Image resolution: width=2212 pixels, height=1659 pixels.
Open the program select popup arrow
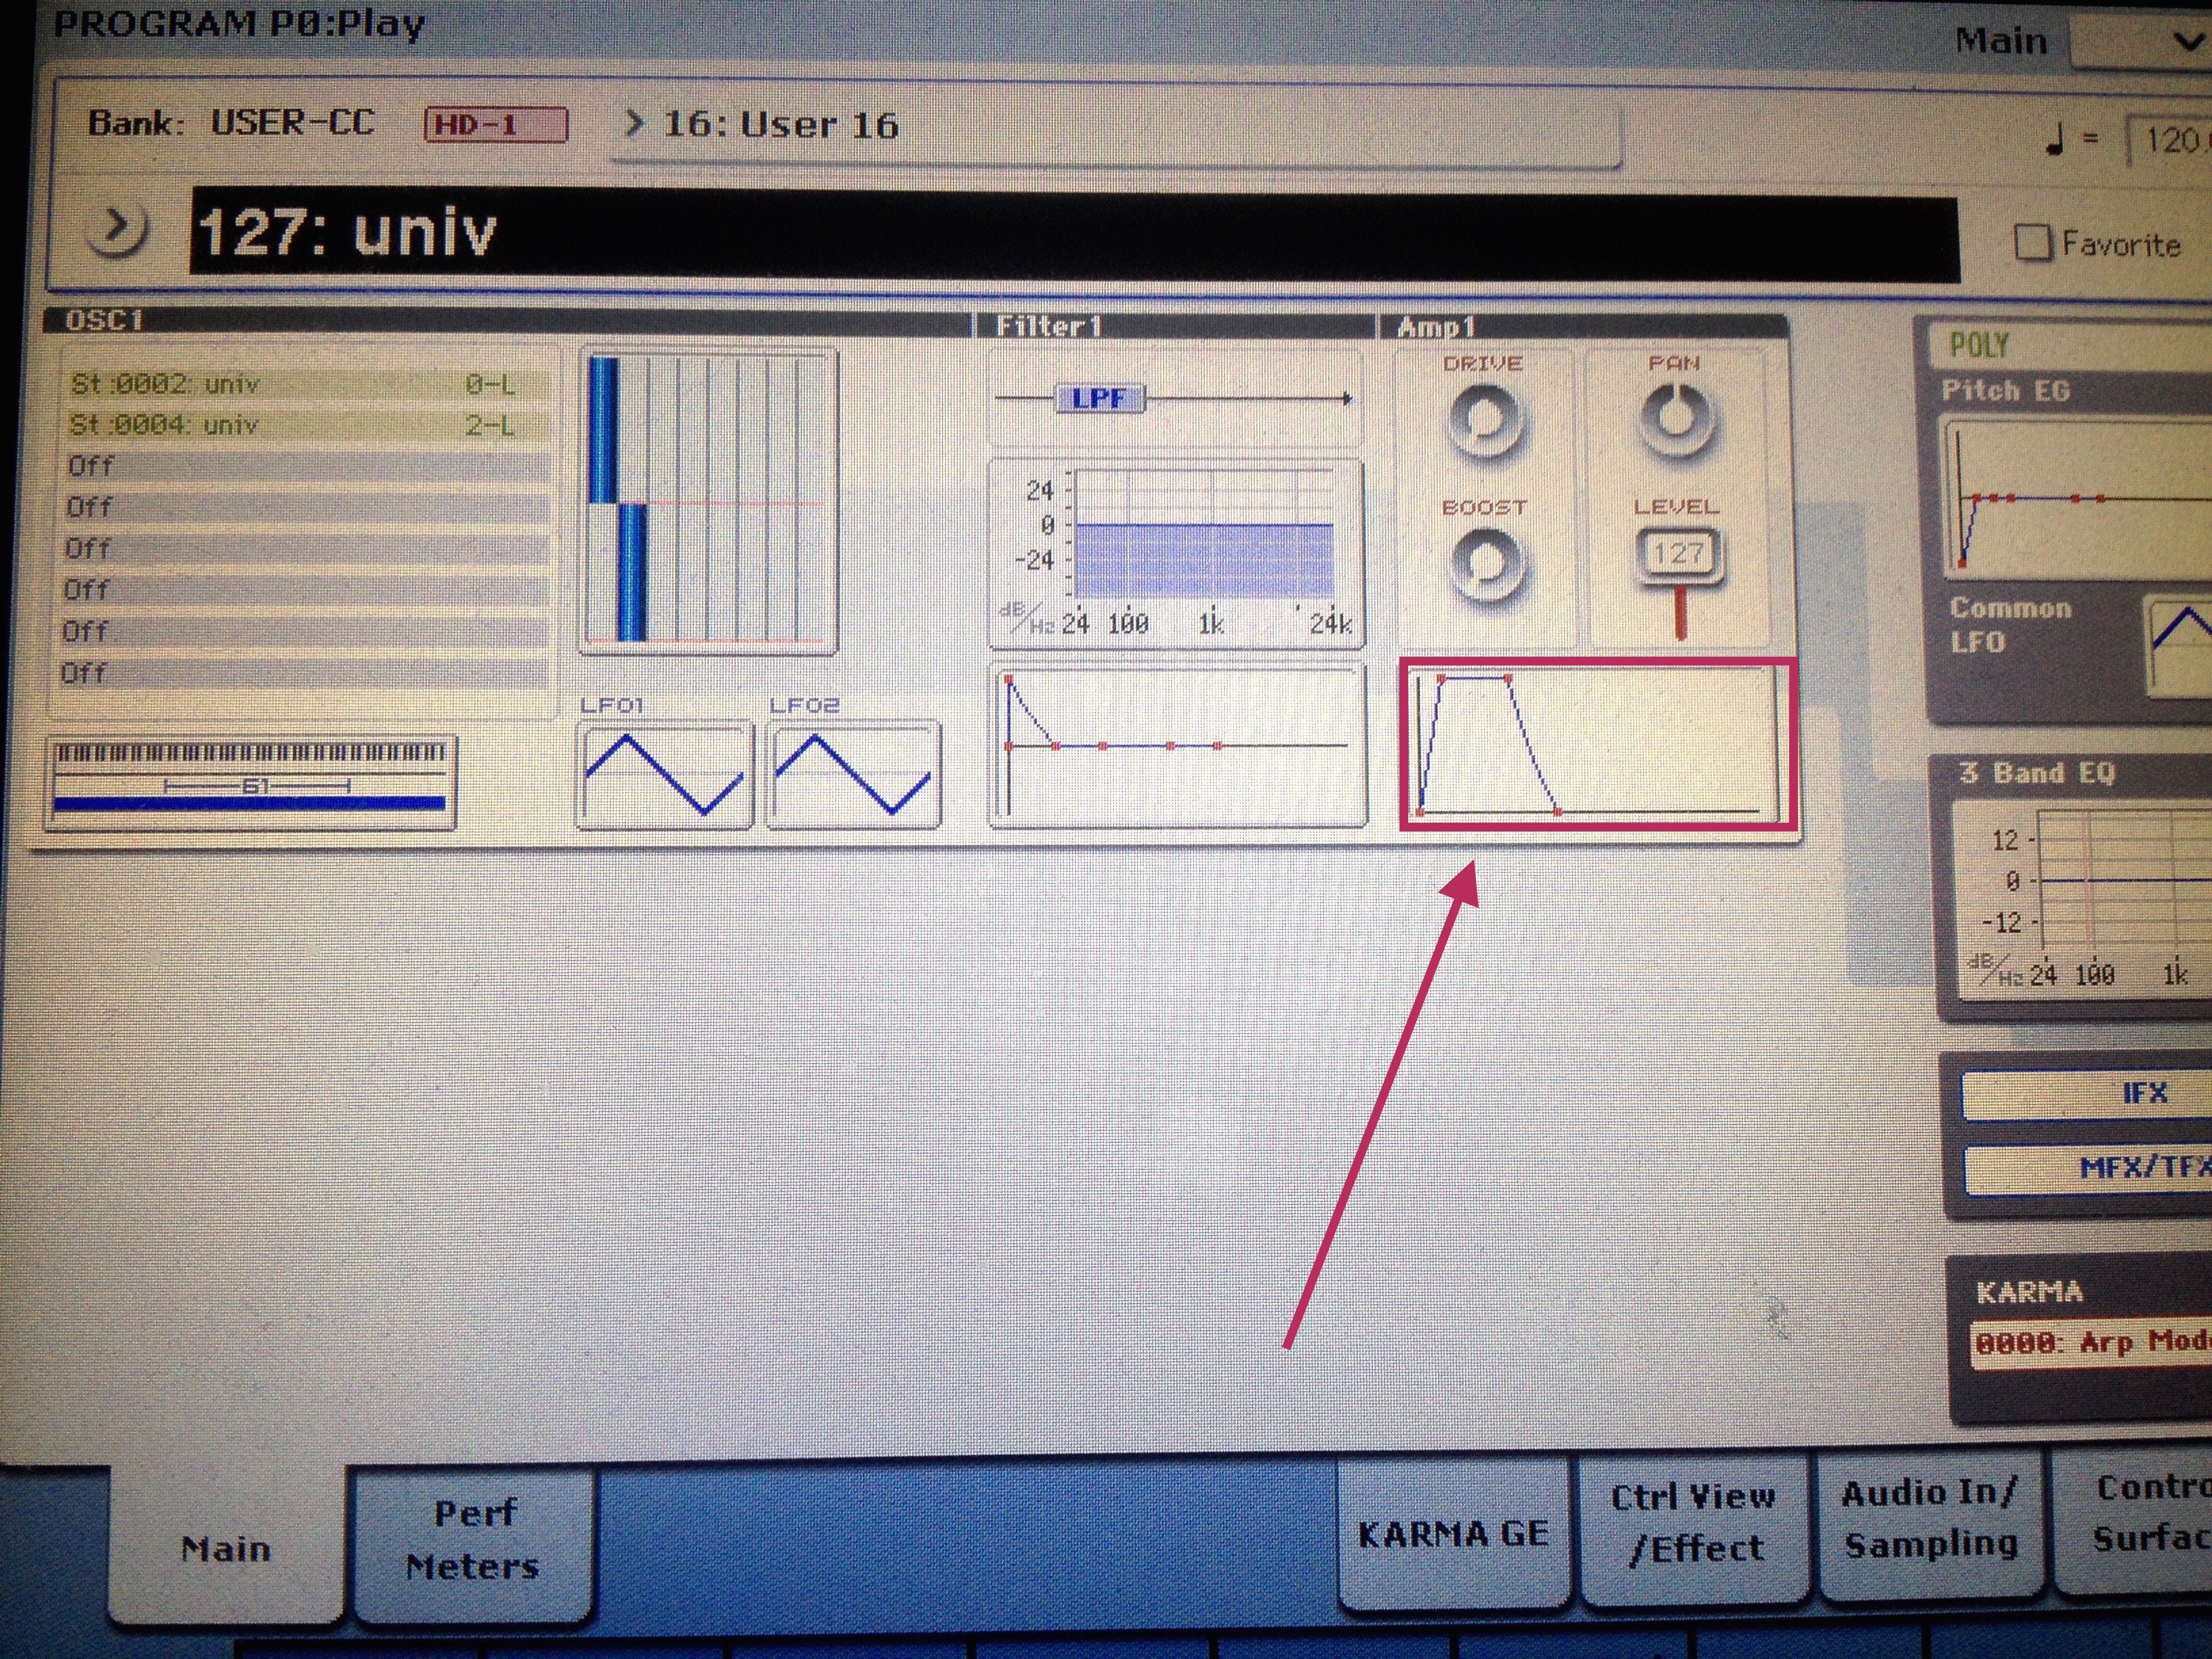[x=117, y=230]
